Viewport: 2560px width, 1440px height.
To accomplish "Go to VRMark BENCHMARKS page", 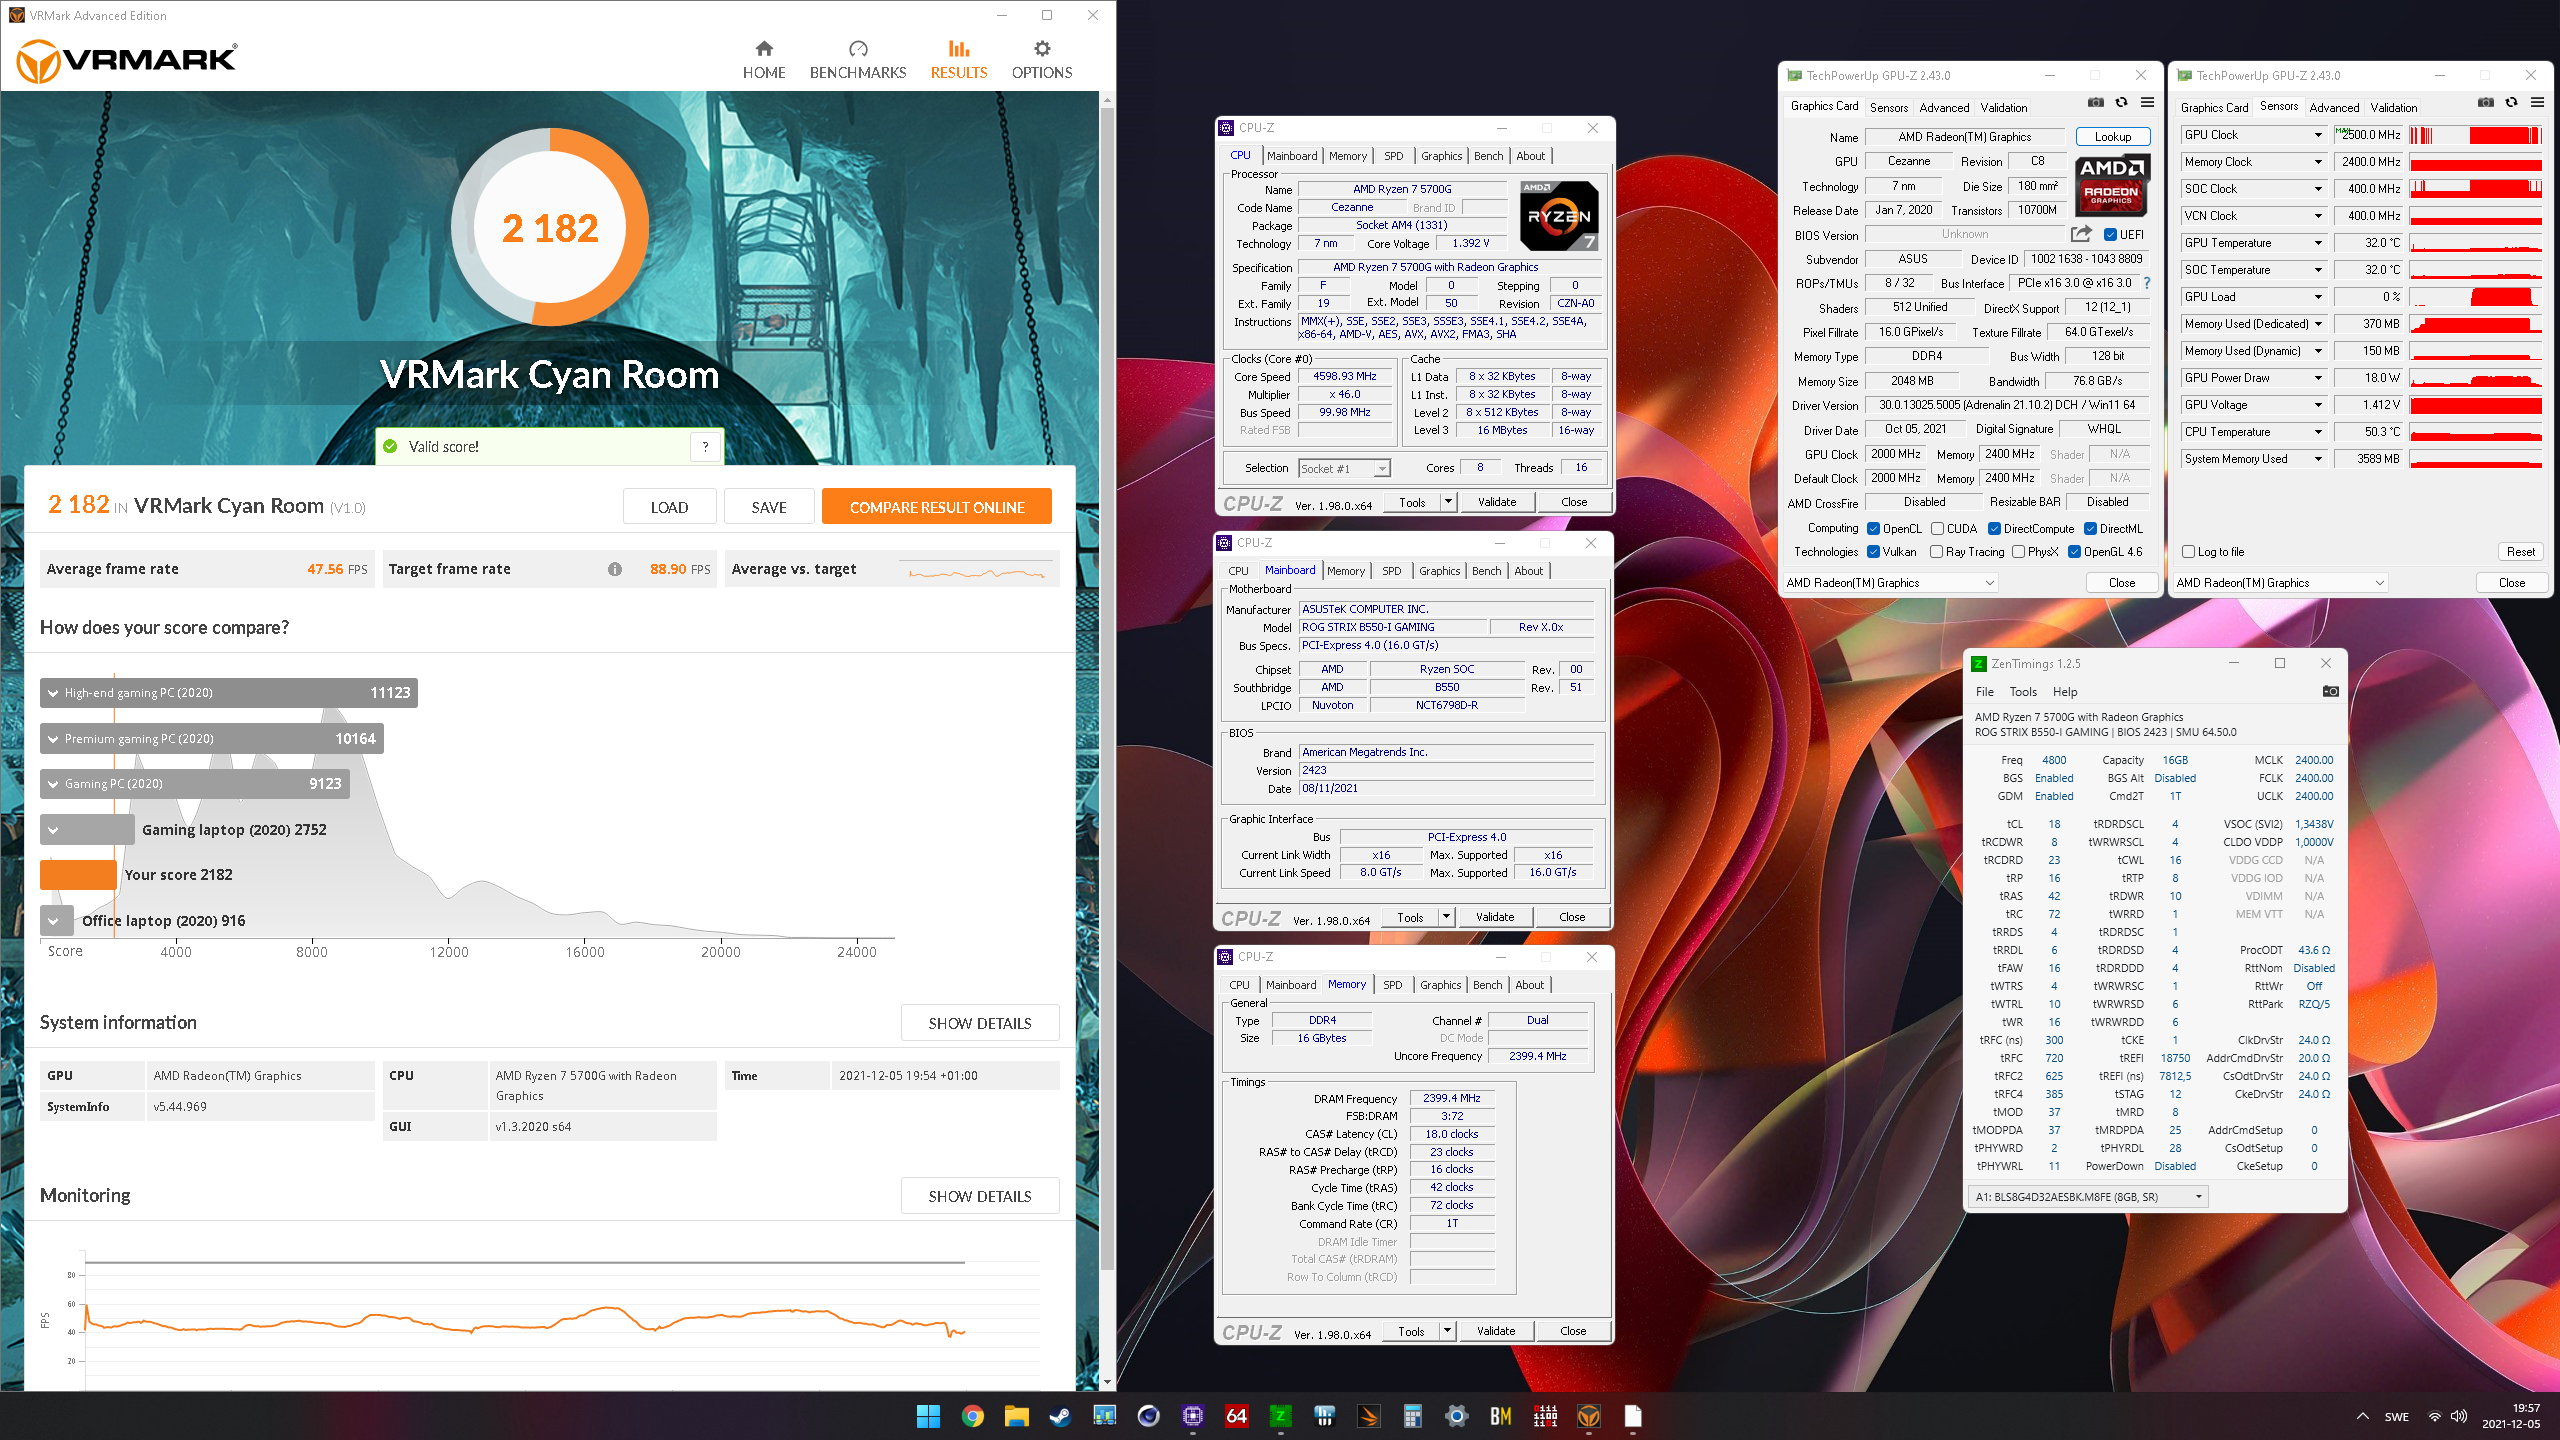I will coord(858,60).
